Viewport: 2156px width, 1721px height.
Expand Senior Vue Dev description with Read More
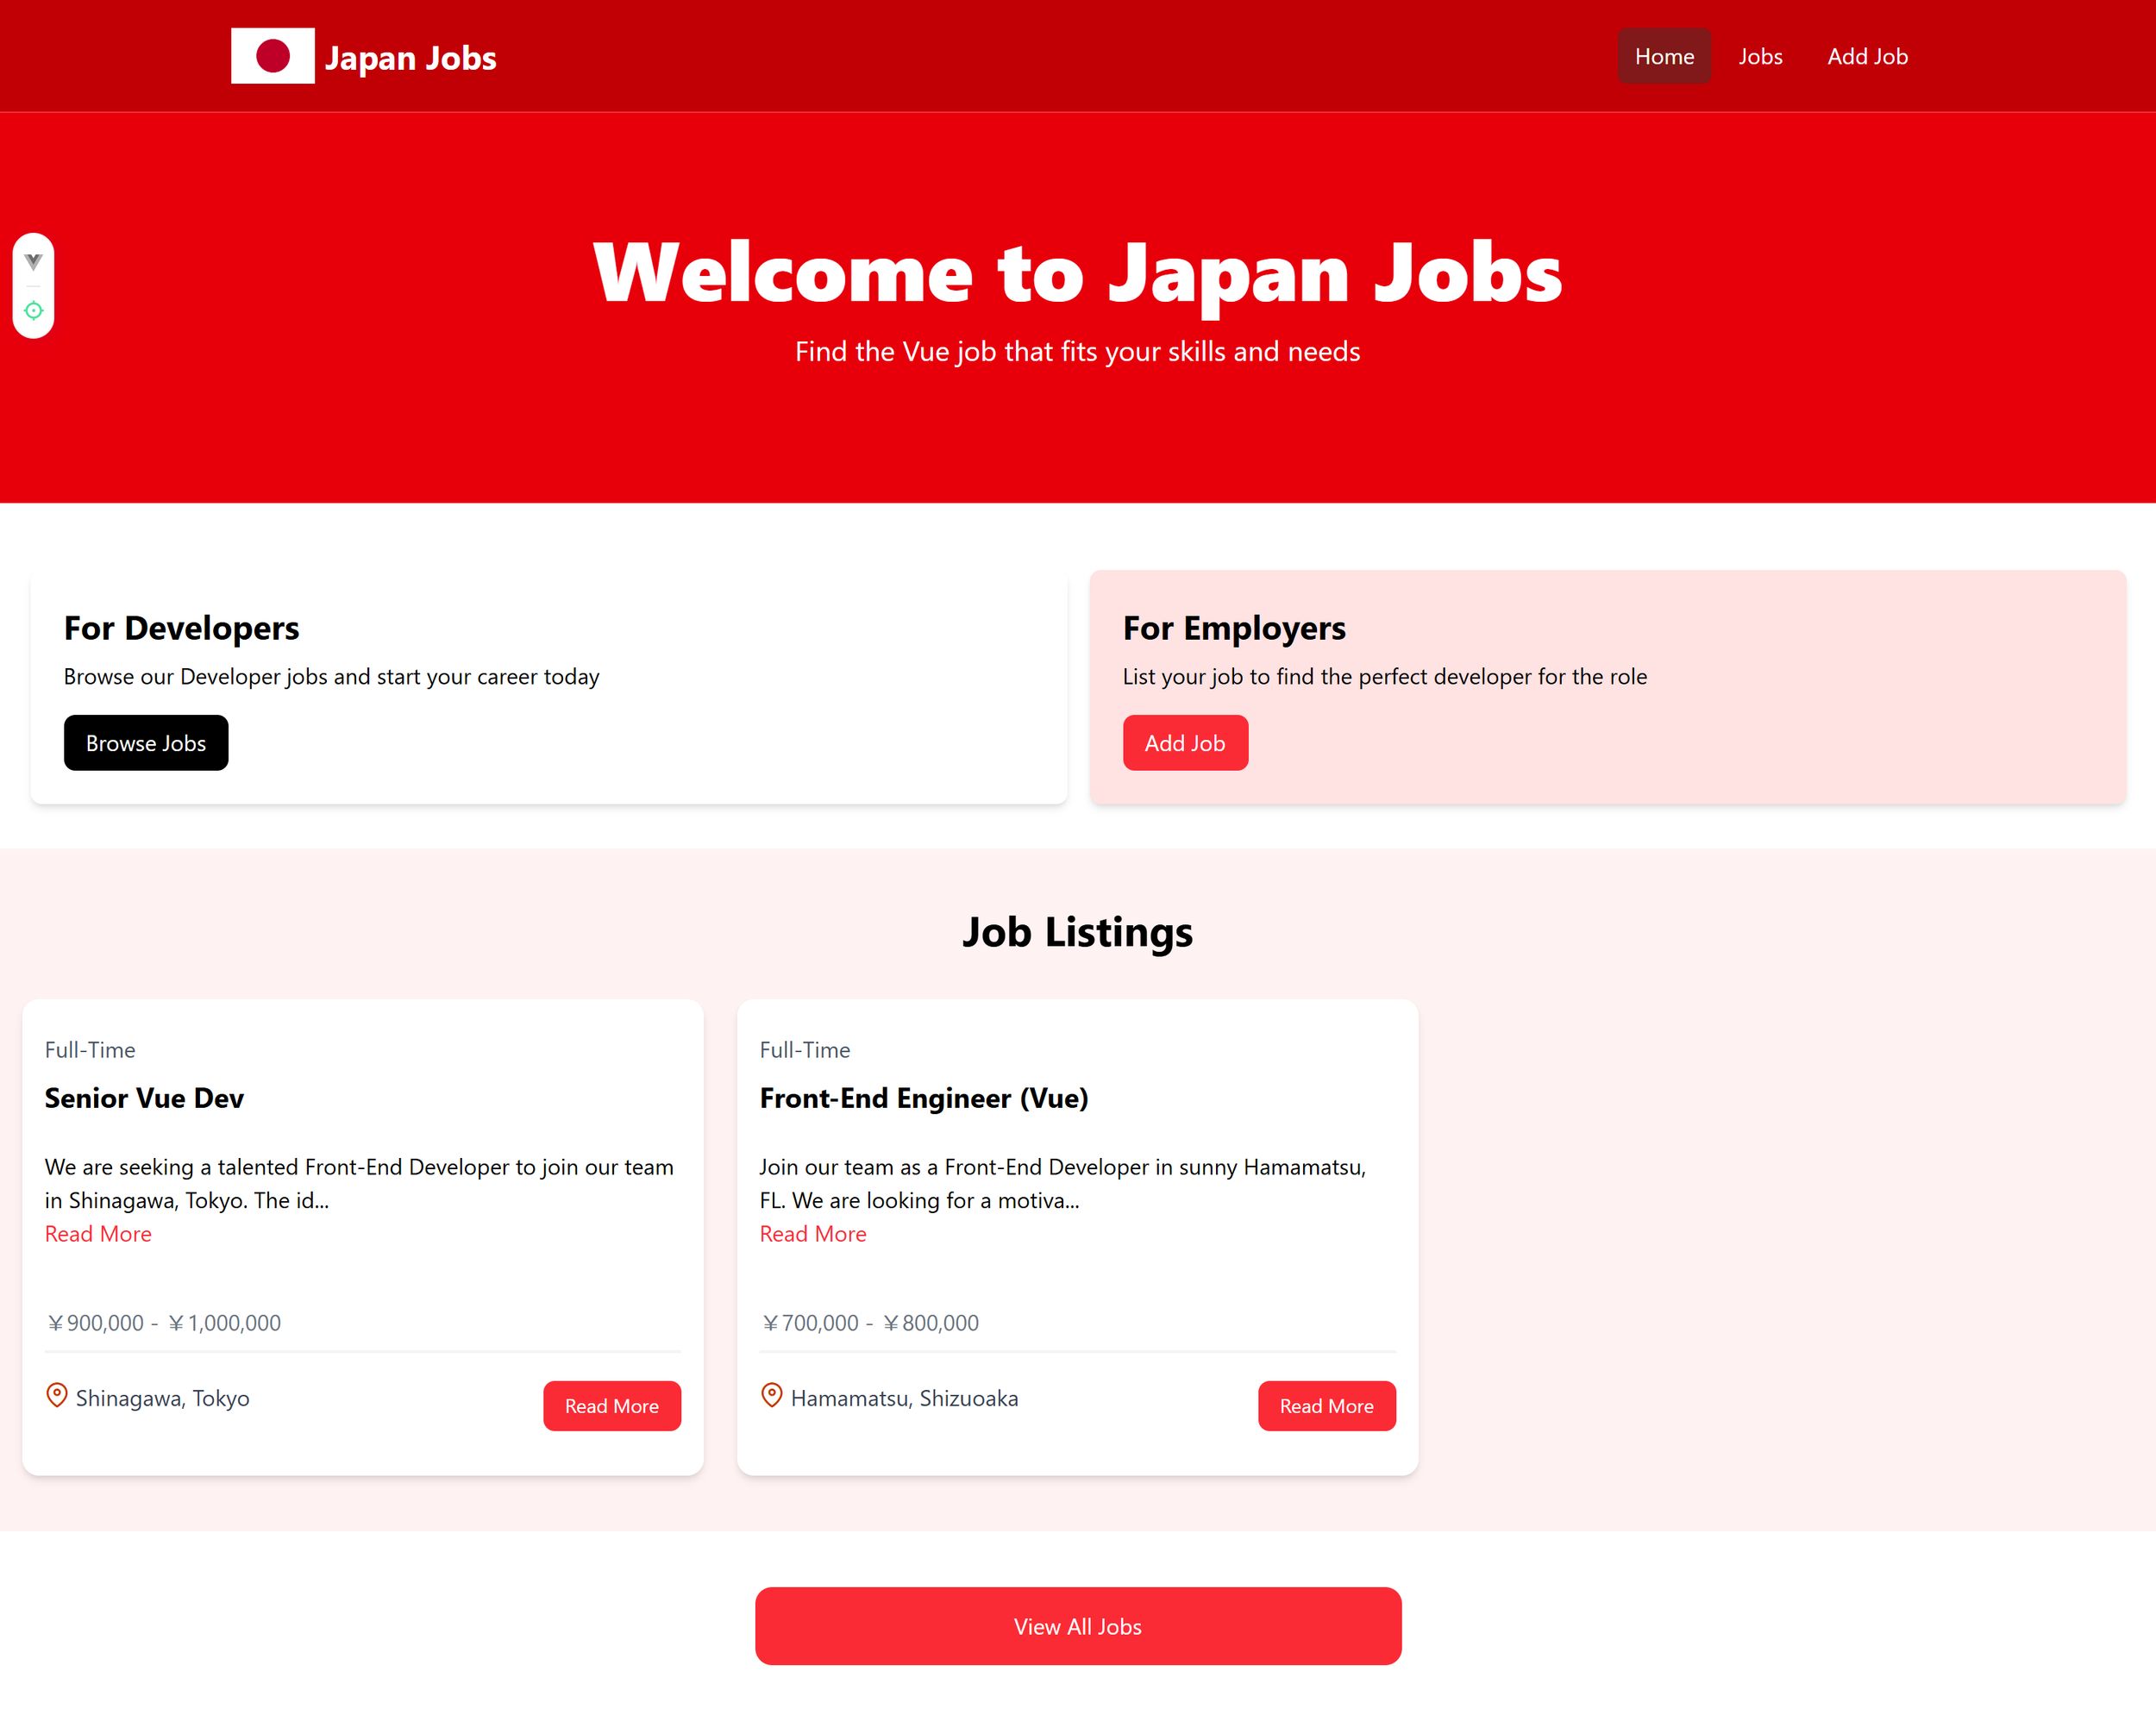point(98,1234)
